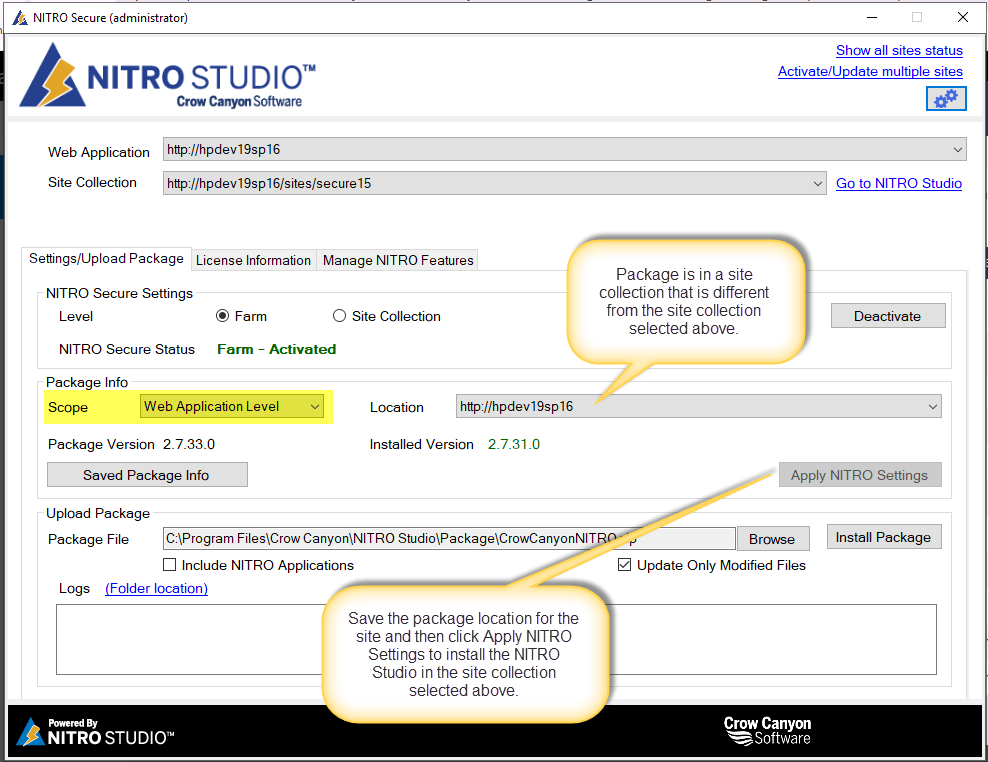Switch to Settings/Upload Package tab
The image size is (988, 762).
106,258
